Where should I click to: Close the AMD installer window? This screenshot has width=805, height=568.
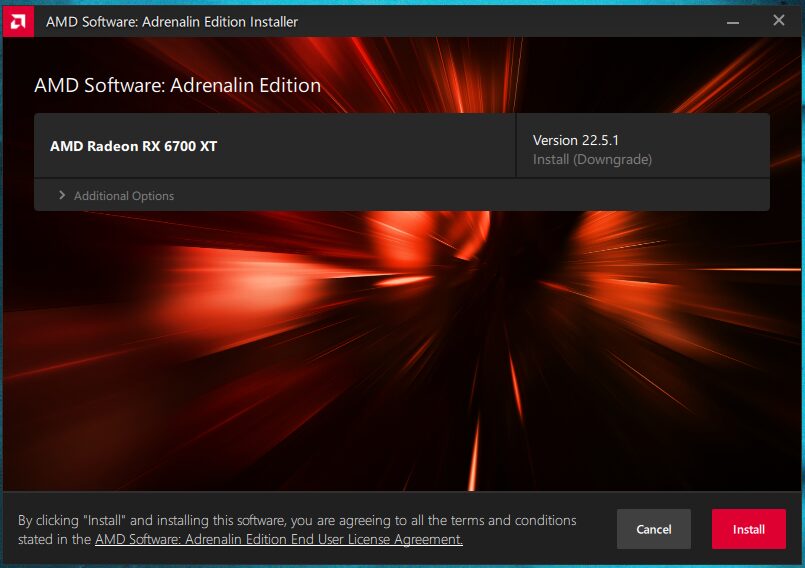coord(778,21)
